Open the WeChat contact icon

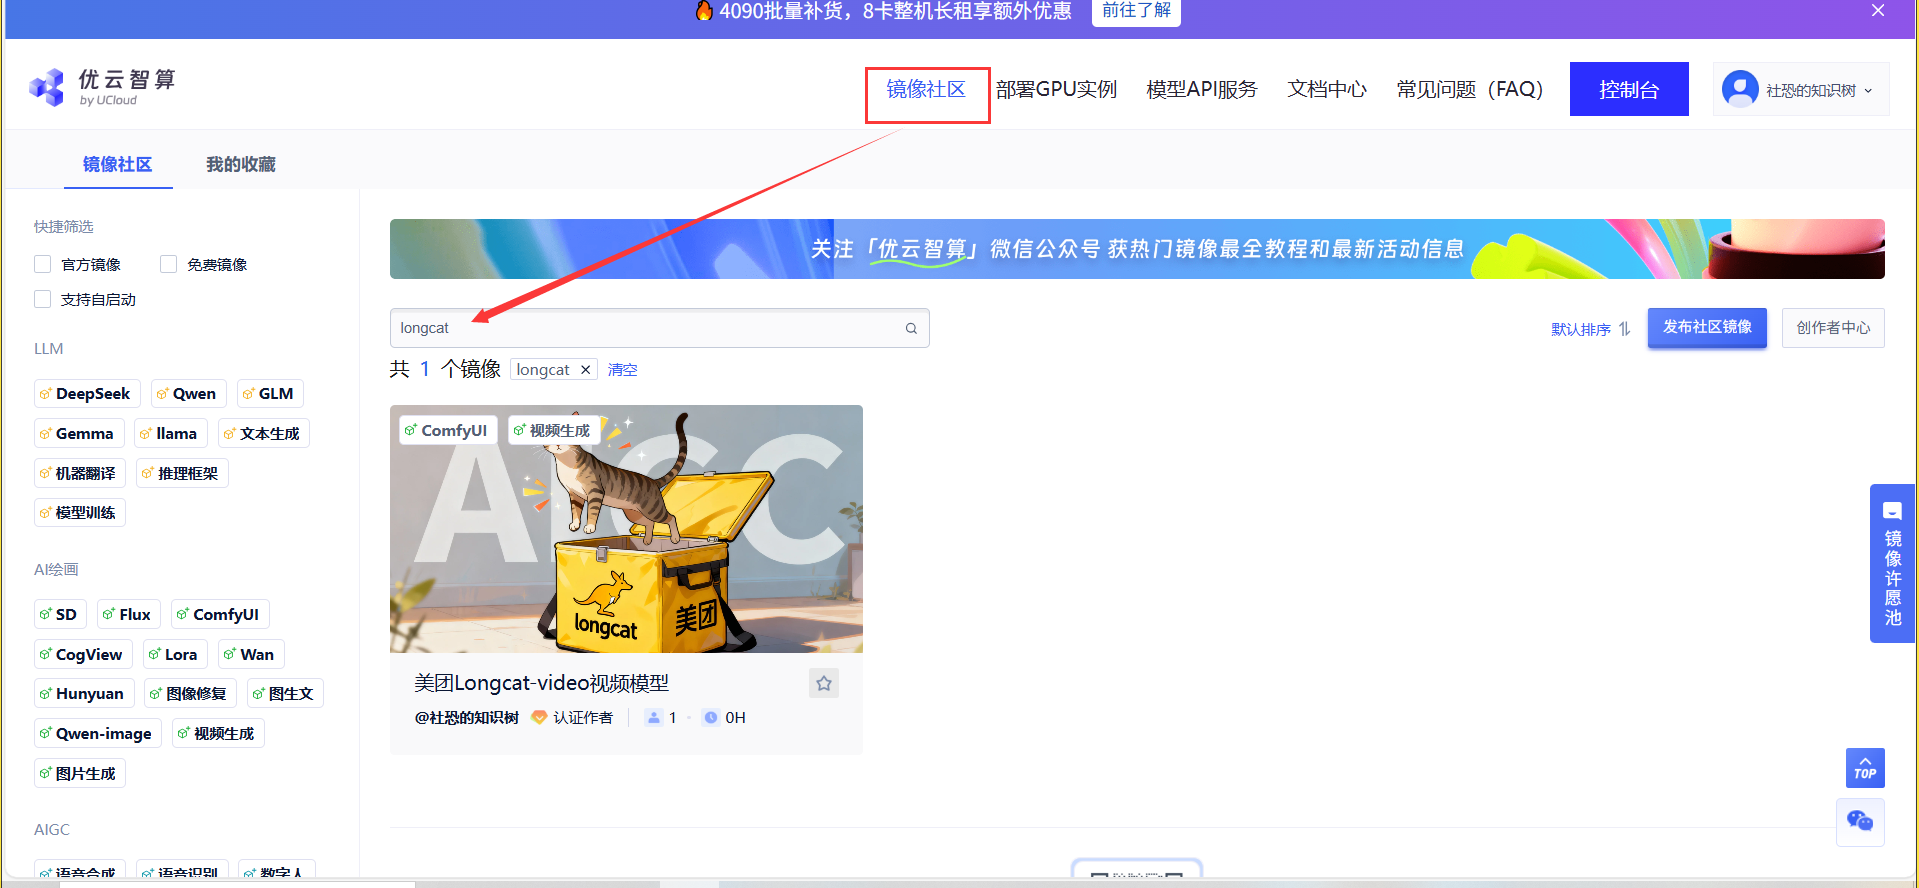coord(1860,821)
